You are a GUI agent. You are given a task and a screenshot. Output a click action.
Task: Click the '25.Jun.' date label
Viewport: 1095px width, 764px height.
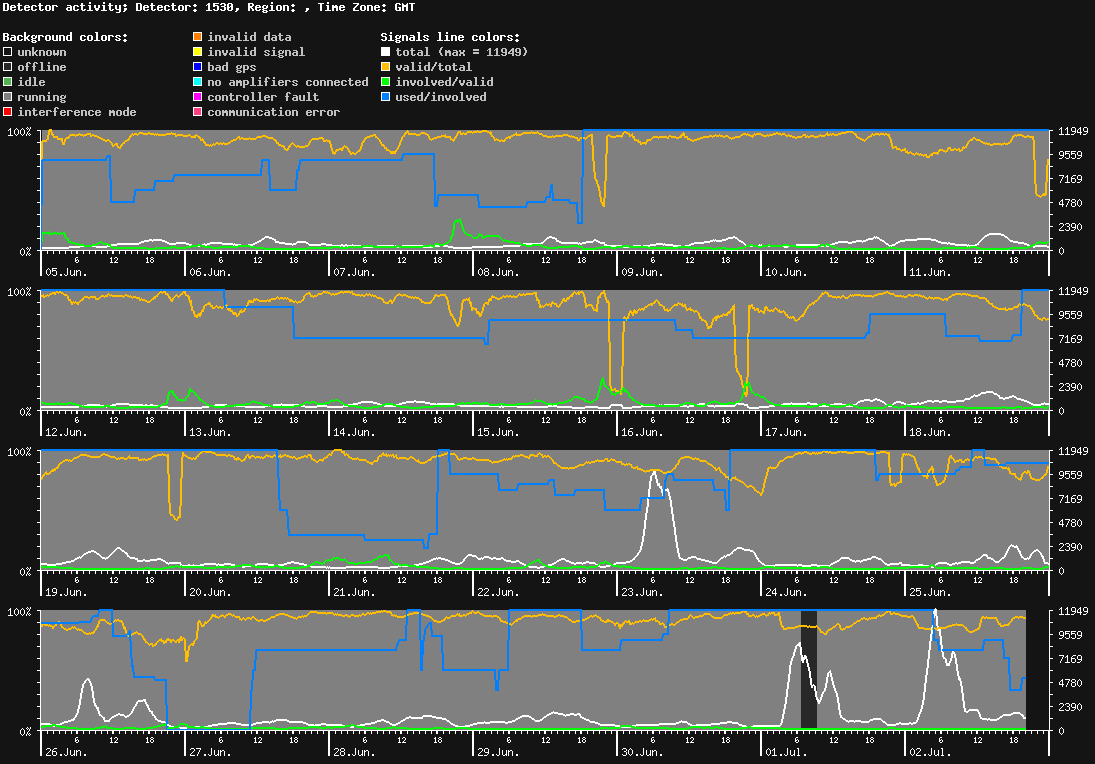(930, 592)
